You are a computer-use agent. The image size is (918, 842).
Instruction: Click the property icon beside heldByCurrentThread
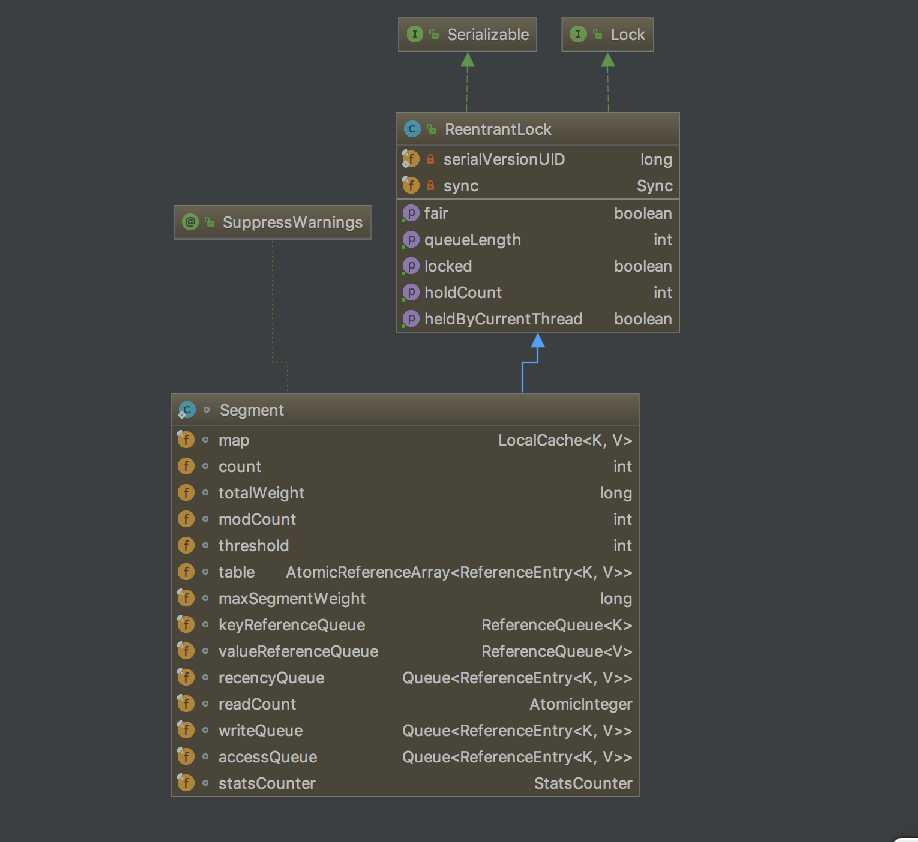pos(411,319)
